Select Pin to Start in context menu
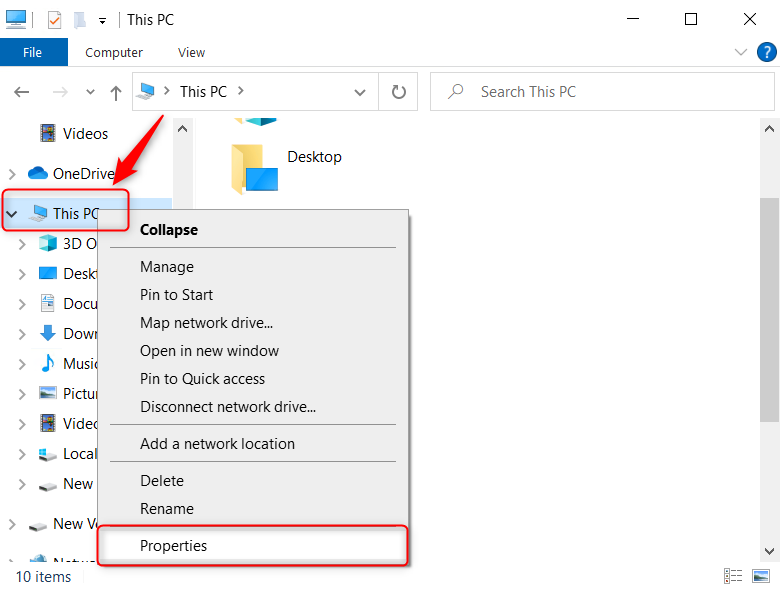The height and width of the screenshot is (592, 780). coord(253,295)
